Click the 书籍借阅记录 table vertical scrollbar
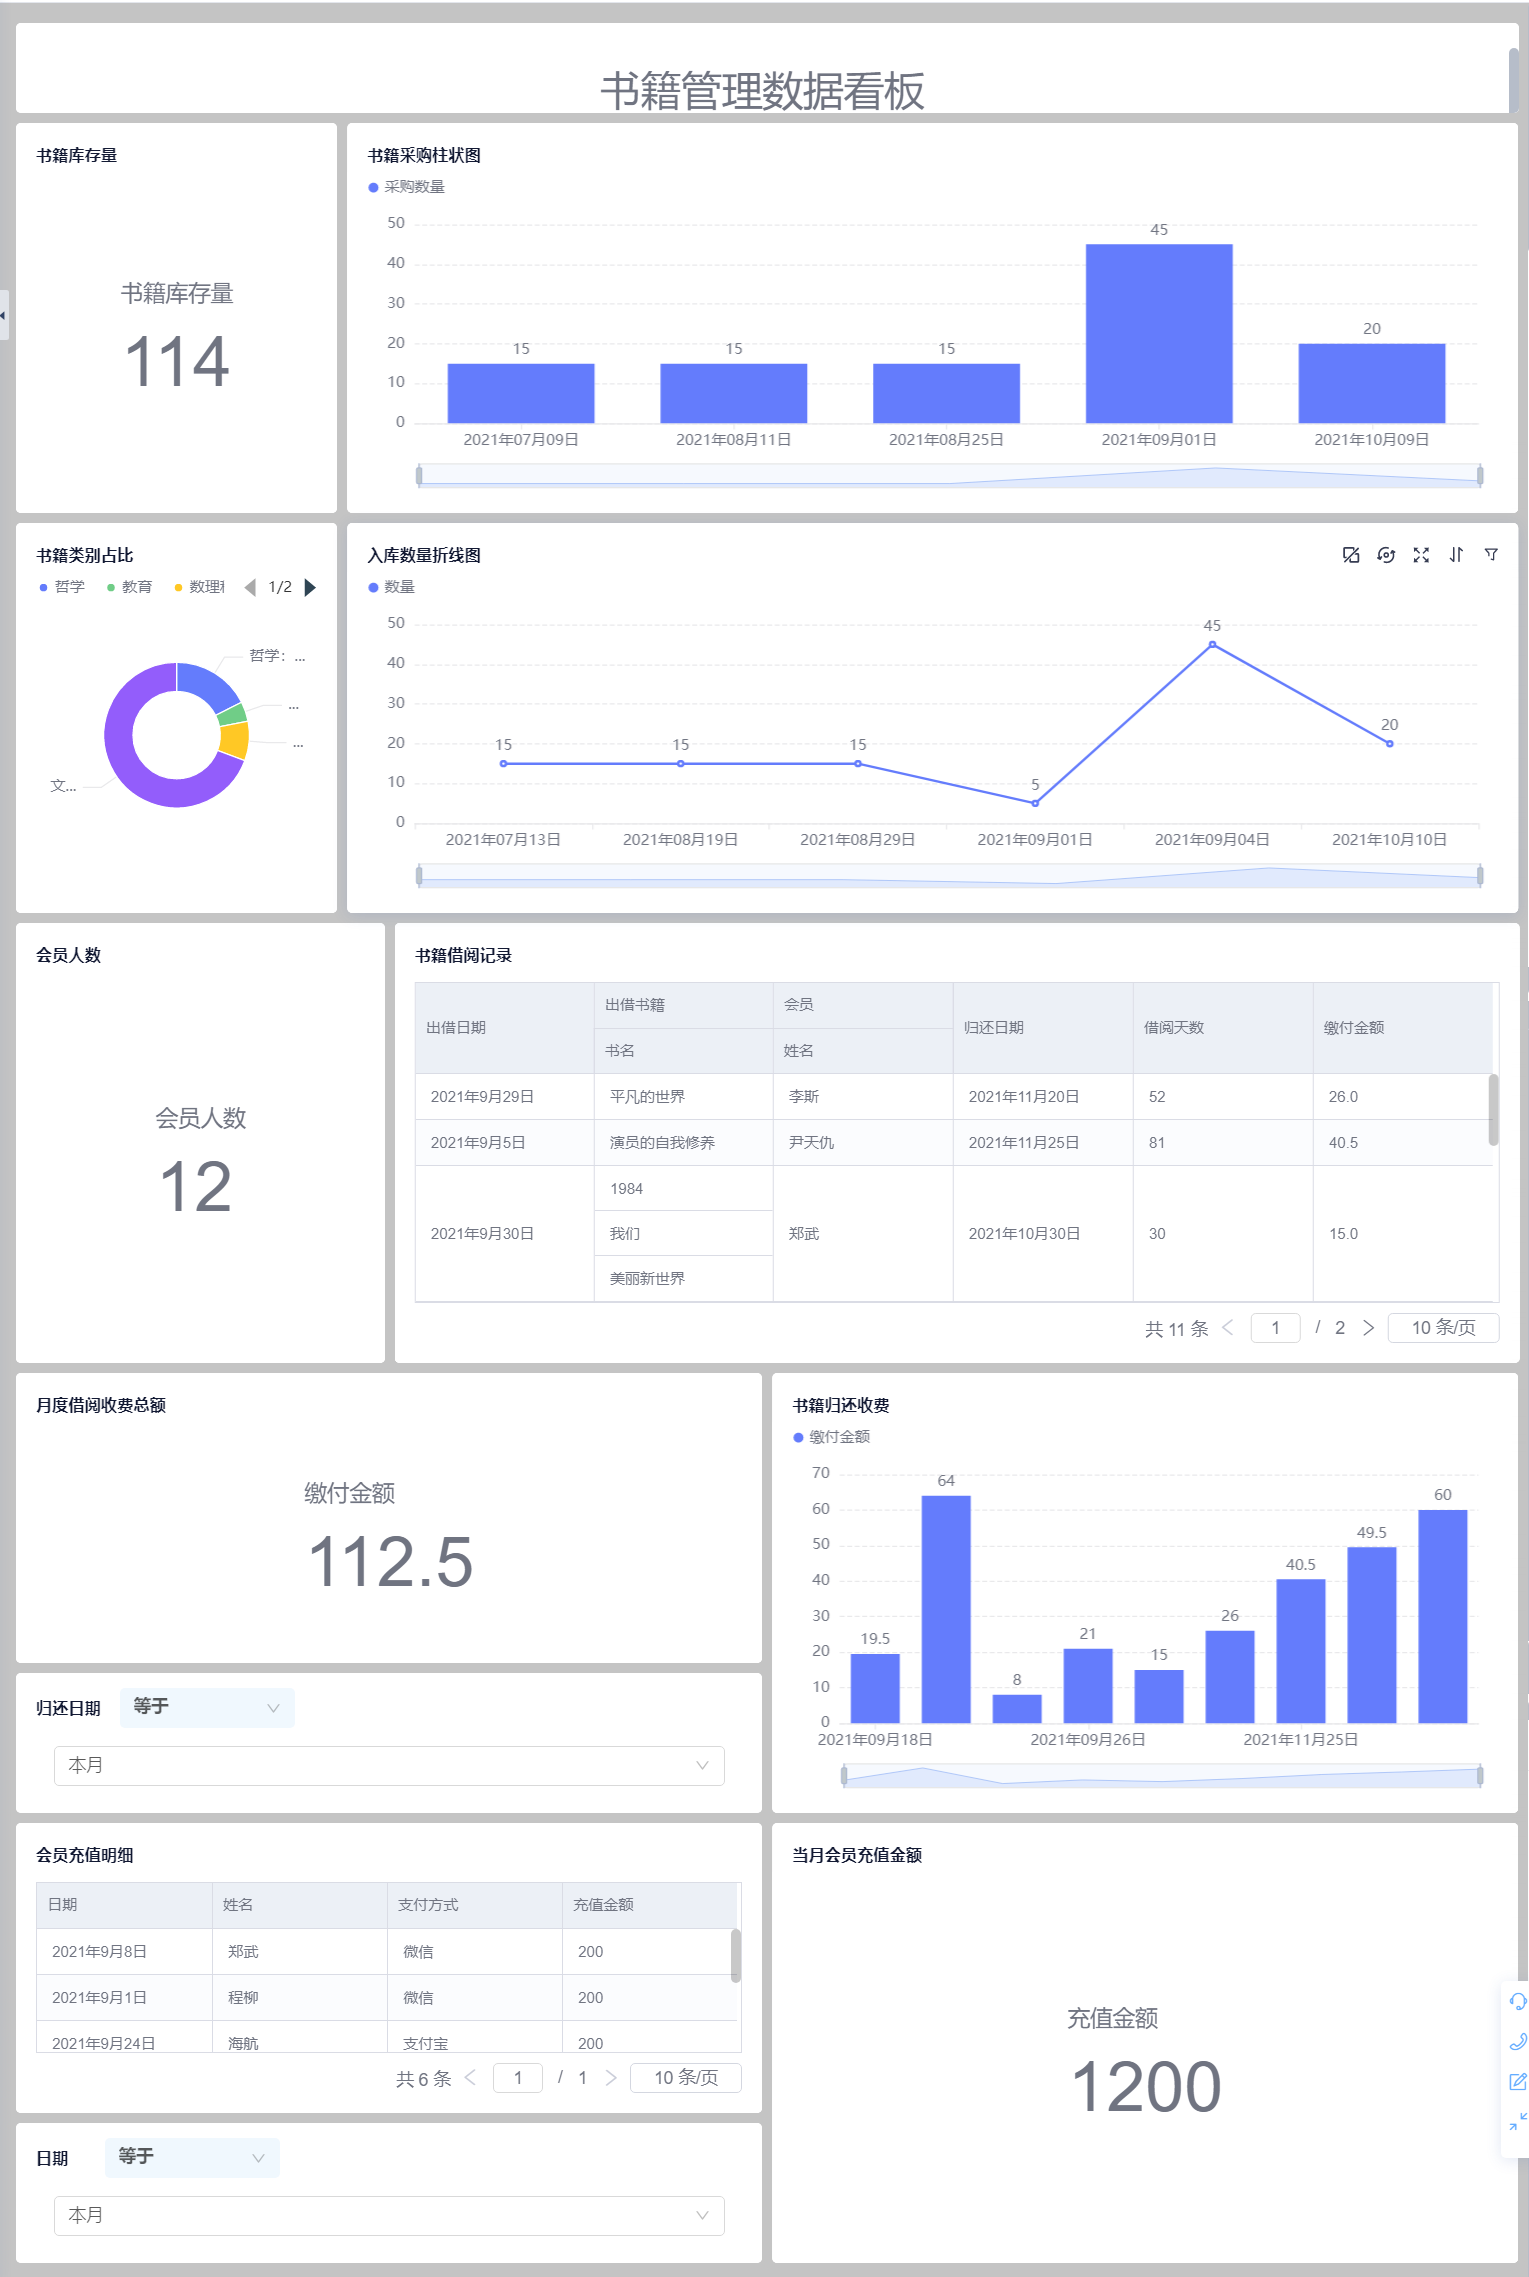Image resolution: width=1529 pixels, height=2277 pixels. (x=1494, y=1109)
